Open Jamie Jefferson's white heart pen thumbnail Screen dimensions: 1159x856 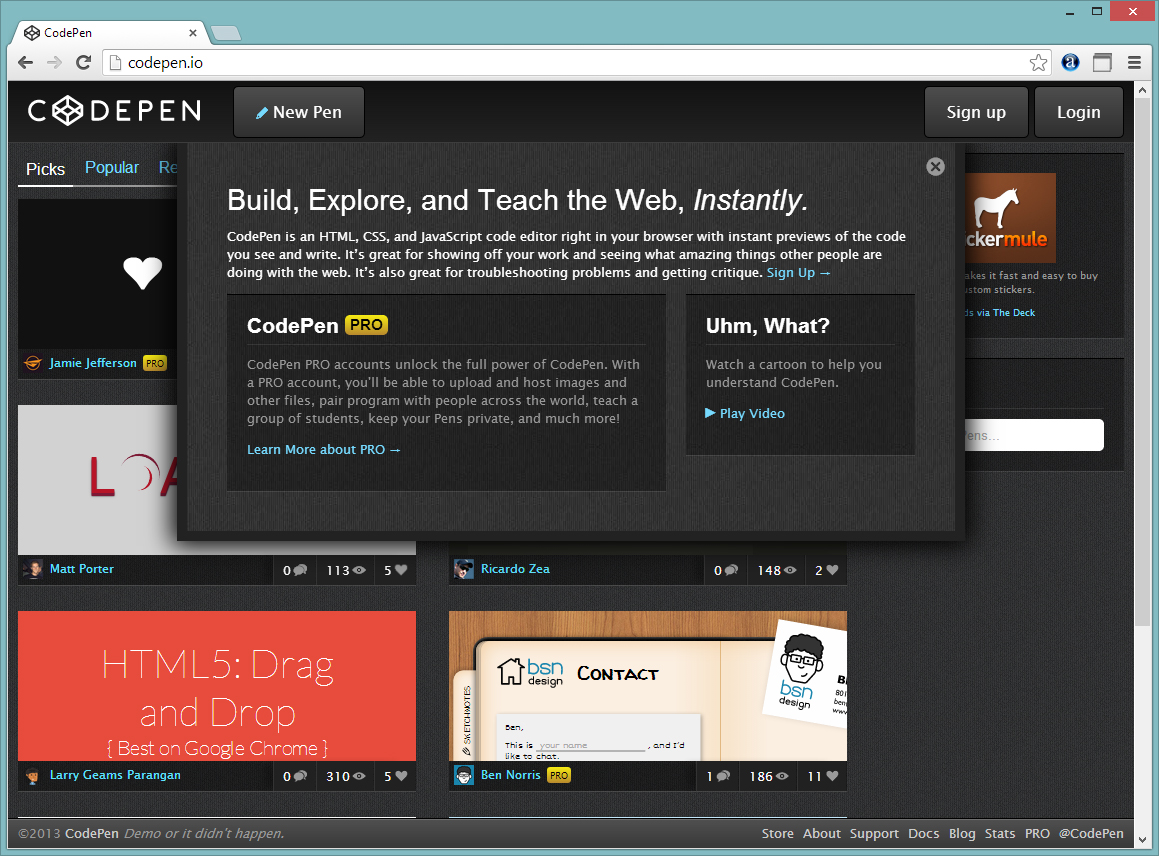click(98, 274)
